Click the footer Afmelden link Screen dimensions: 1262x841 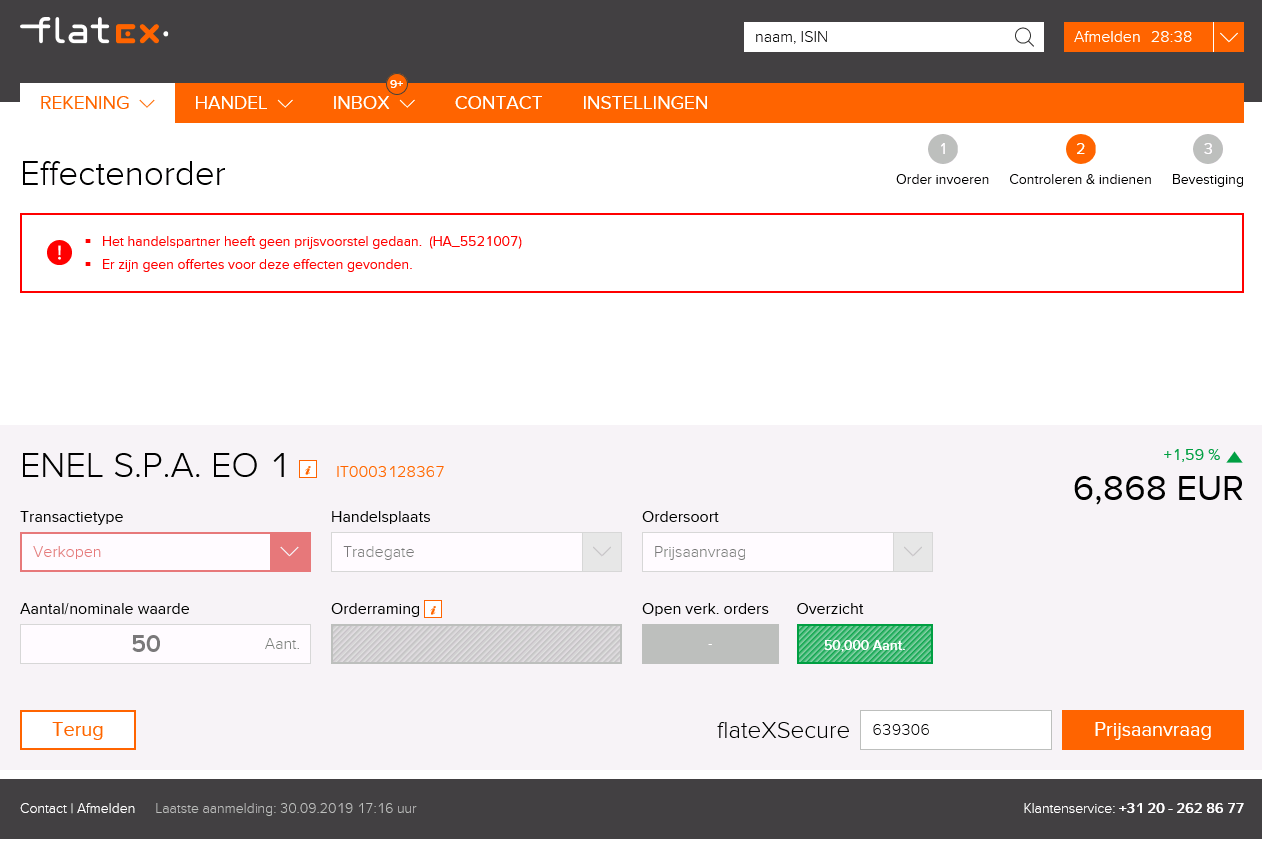(106, 808)
